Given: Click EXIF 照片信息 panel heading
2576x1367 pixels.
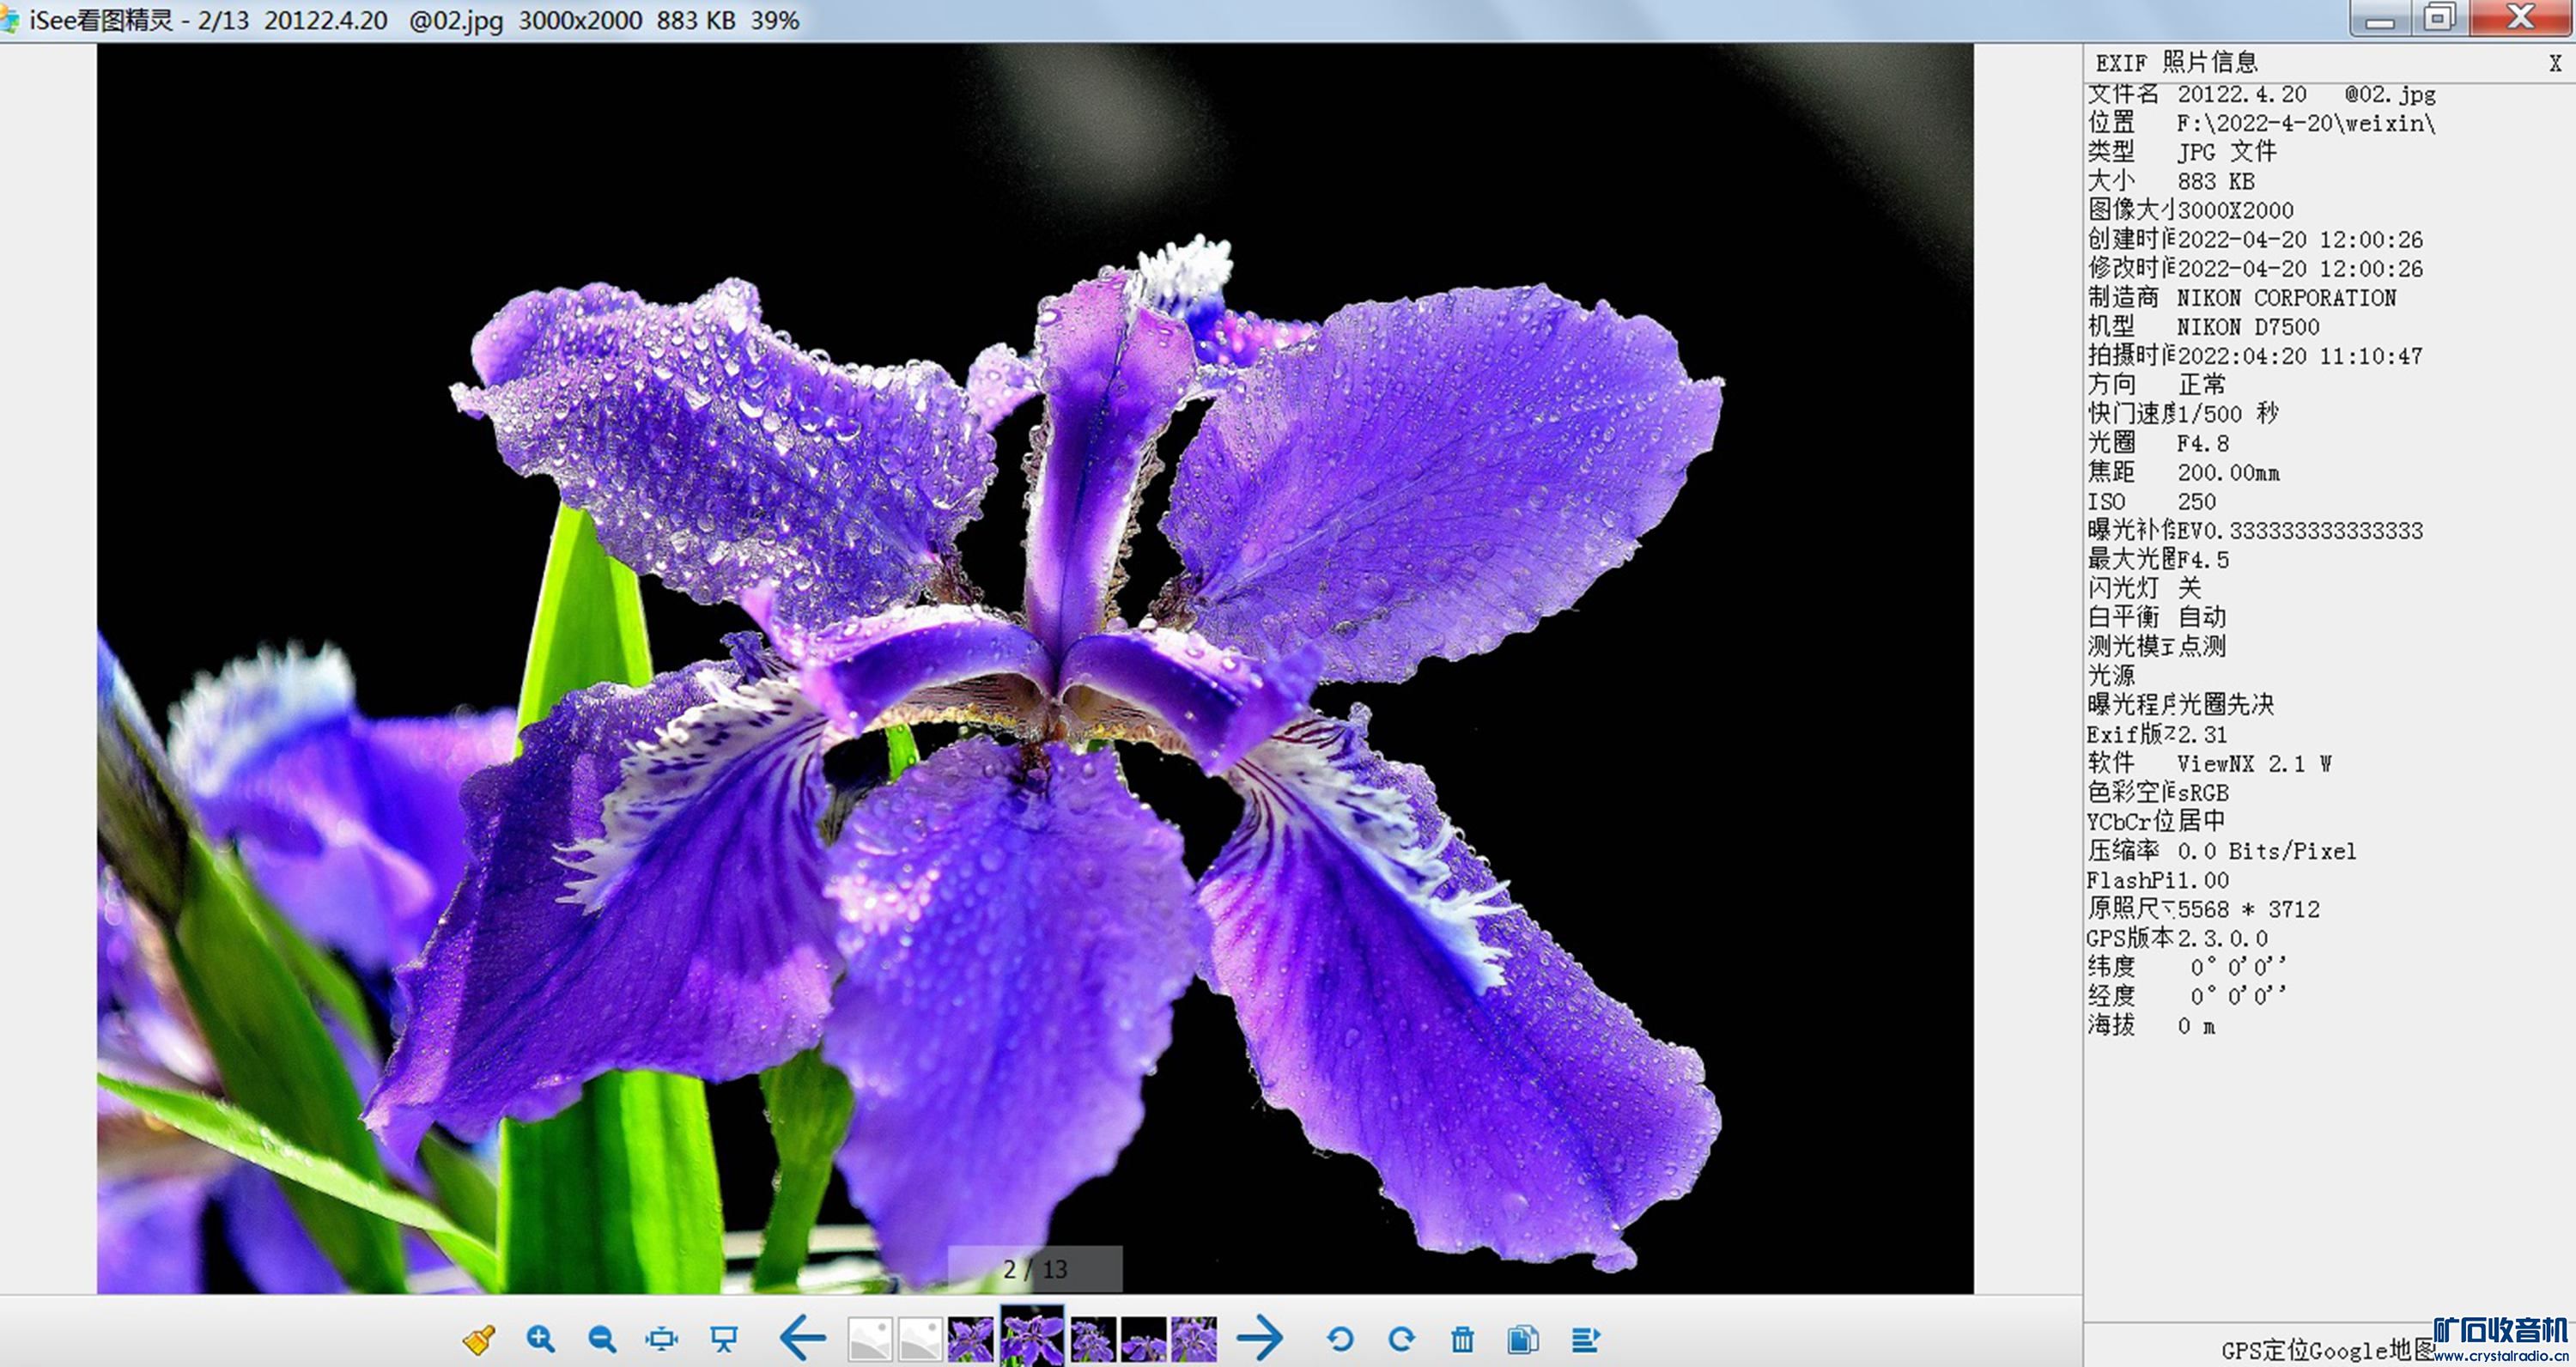Looking at the screenshot, I should pos(2177,63).
